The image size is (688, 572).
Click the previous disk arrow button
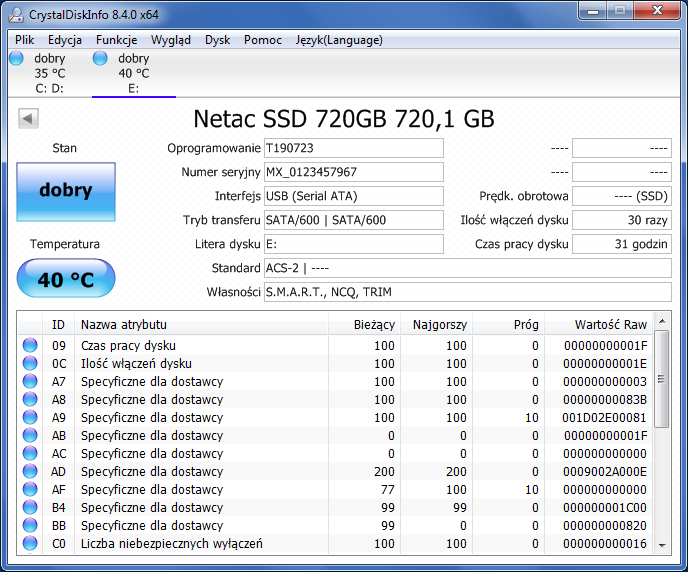pos(28,119)
